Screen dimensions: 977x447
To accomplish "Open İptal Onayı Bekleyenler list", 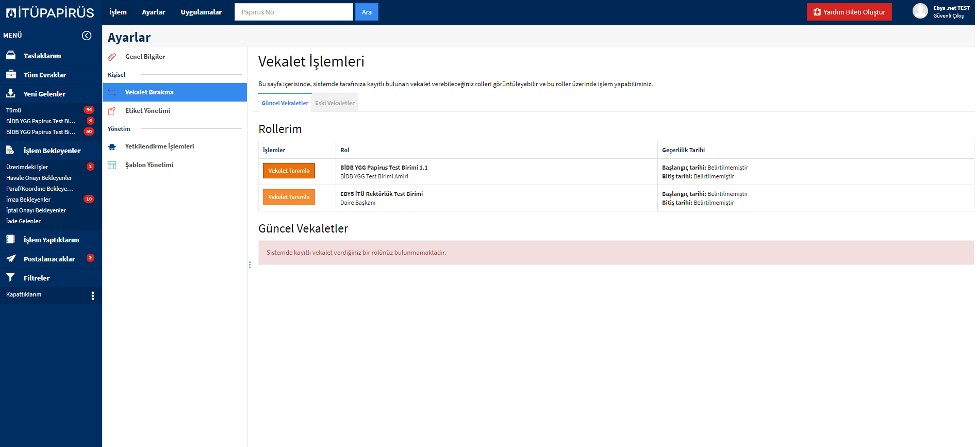I will [36, 210].
